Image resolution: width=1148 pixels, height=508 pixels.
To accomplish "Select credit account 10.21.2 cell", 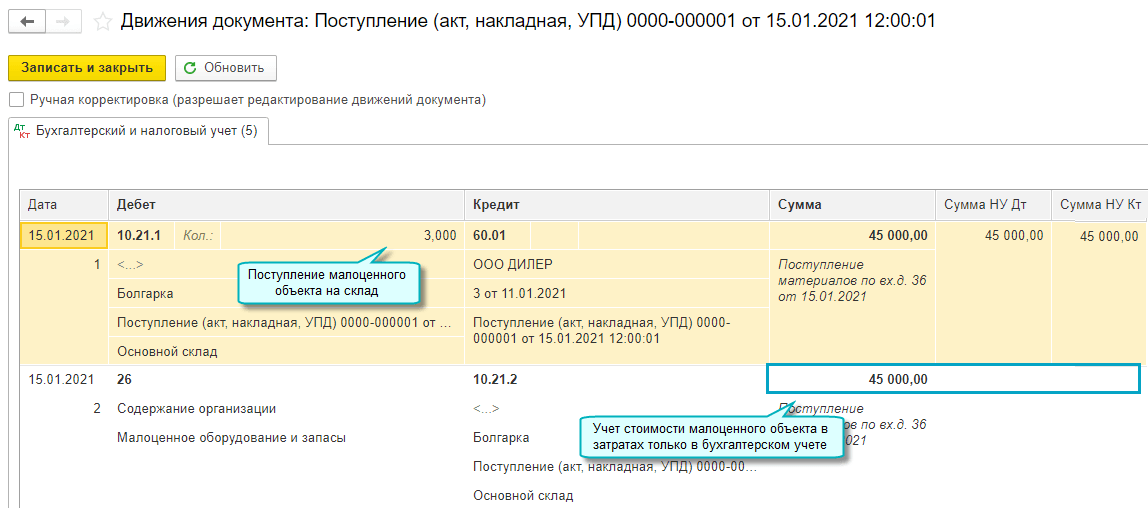I will pyautogui.click(x=495, y=380).
